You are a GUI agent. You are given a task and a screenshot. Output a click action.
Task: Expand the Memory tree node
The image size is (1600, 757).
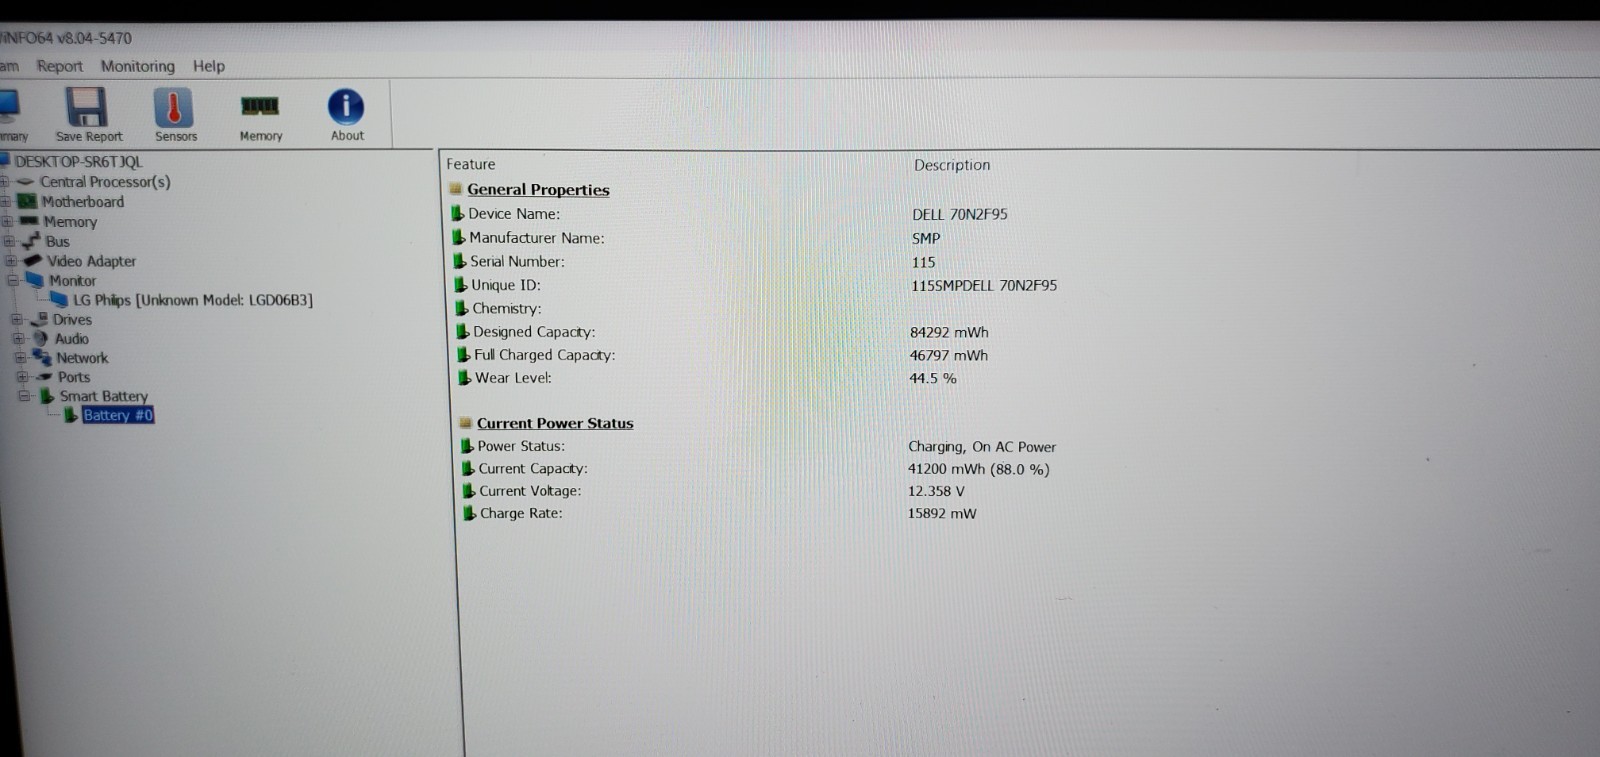tap(7, 222)
